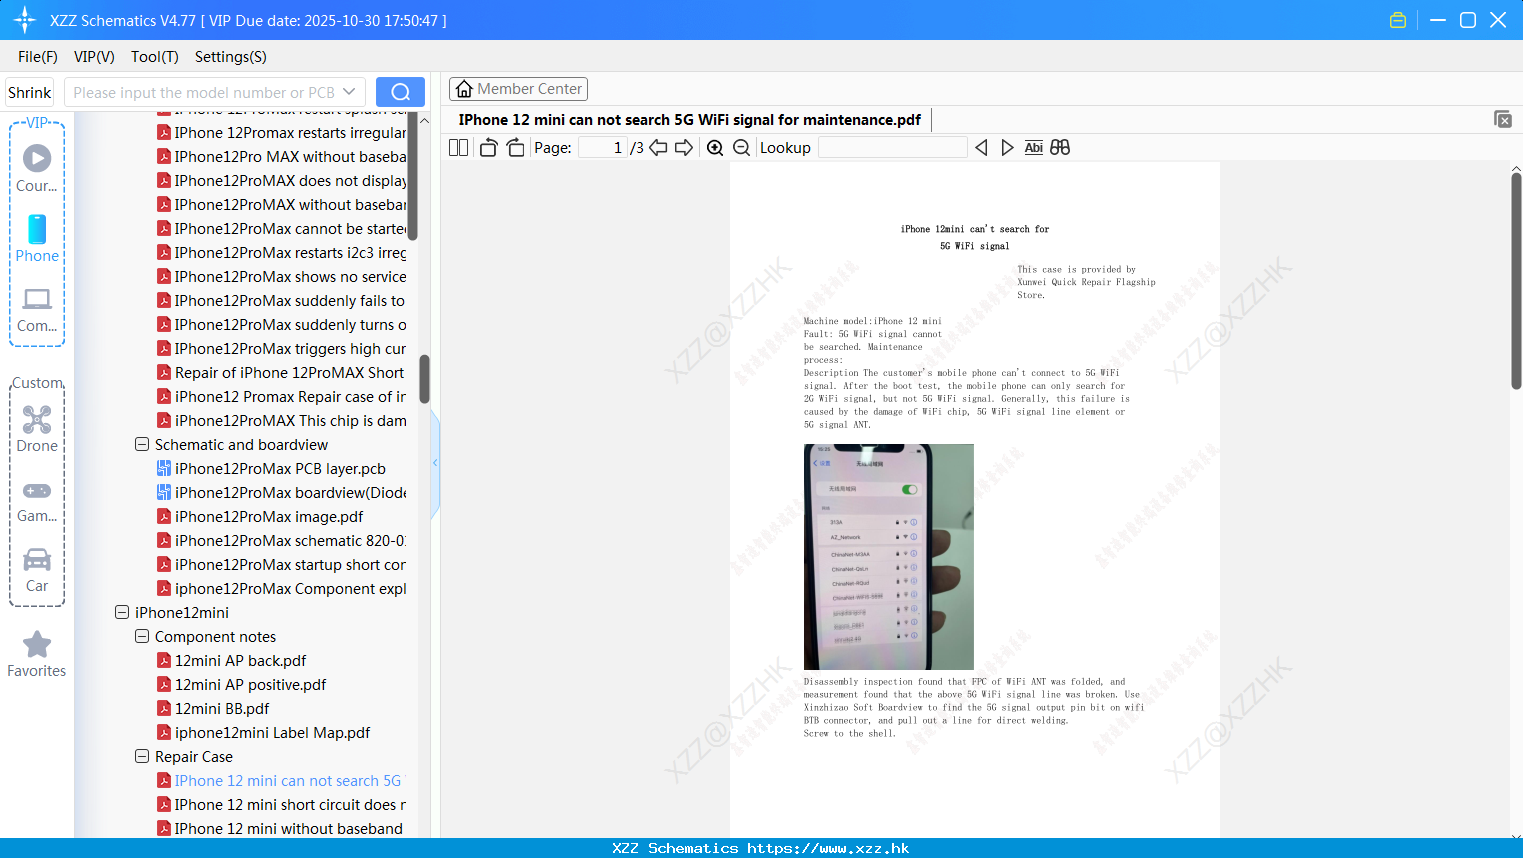Click the binoculars search icon
This screenshot has width=1523, height=858.
1060,148
